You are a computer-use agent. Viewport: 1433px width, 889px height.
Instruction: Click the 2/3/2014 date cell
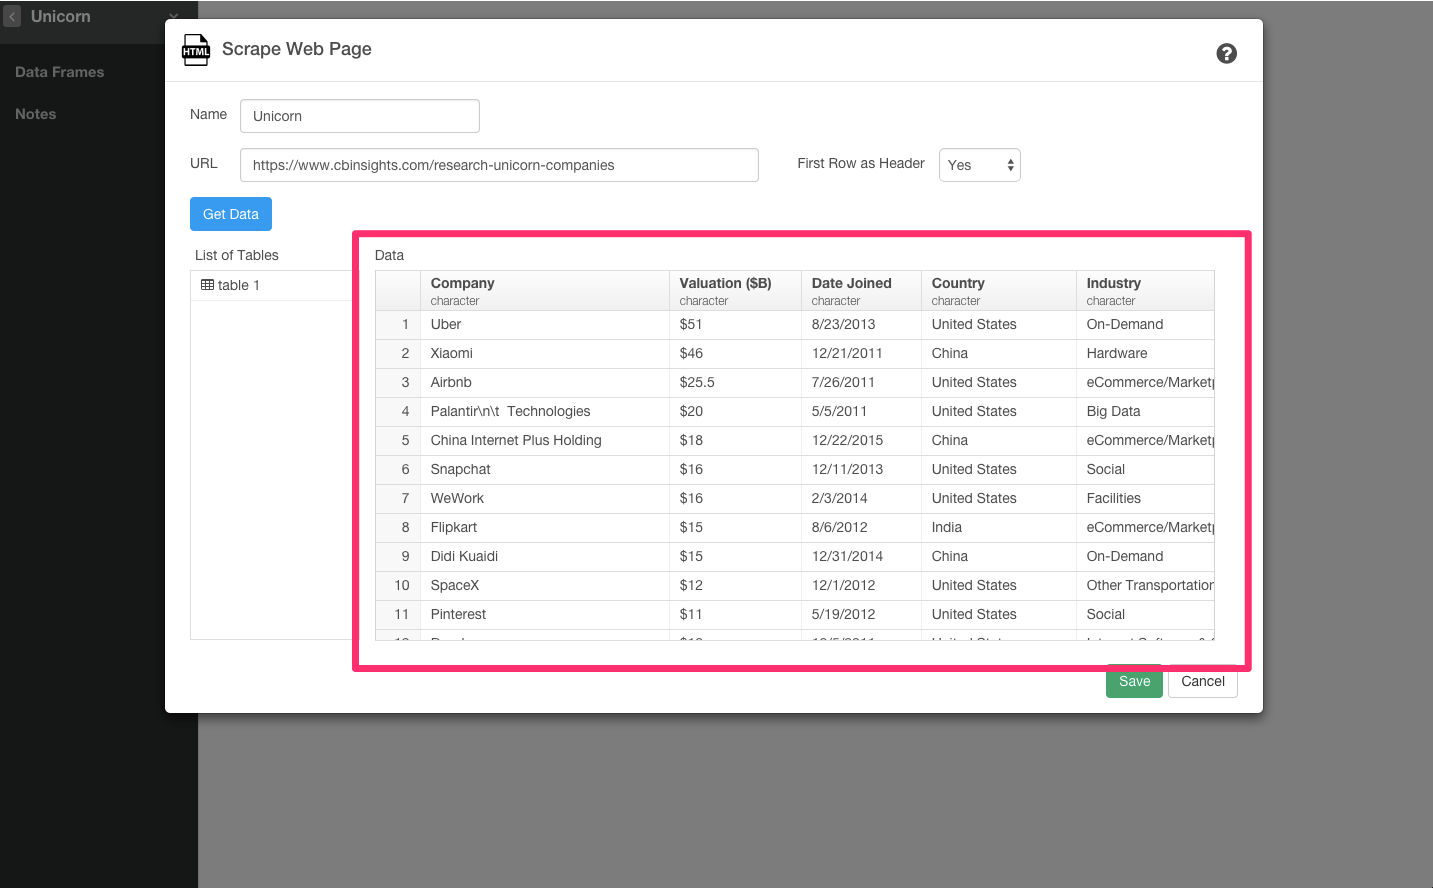[861, 498]
